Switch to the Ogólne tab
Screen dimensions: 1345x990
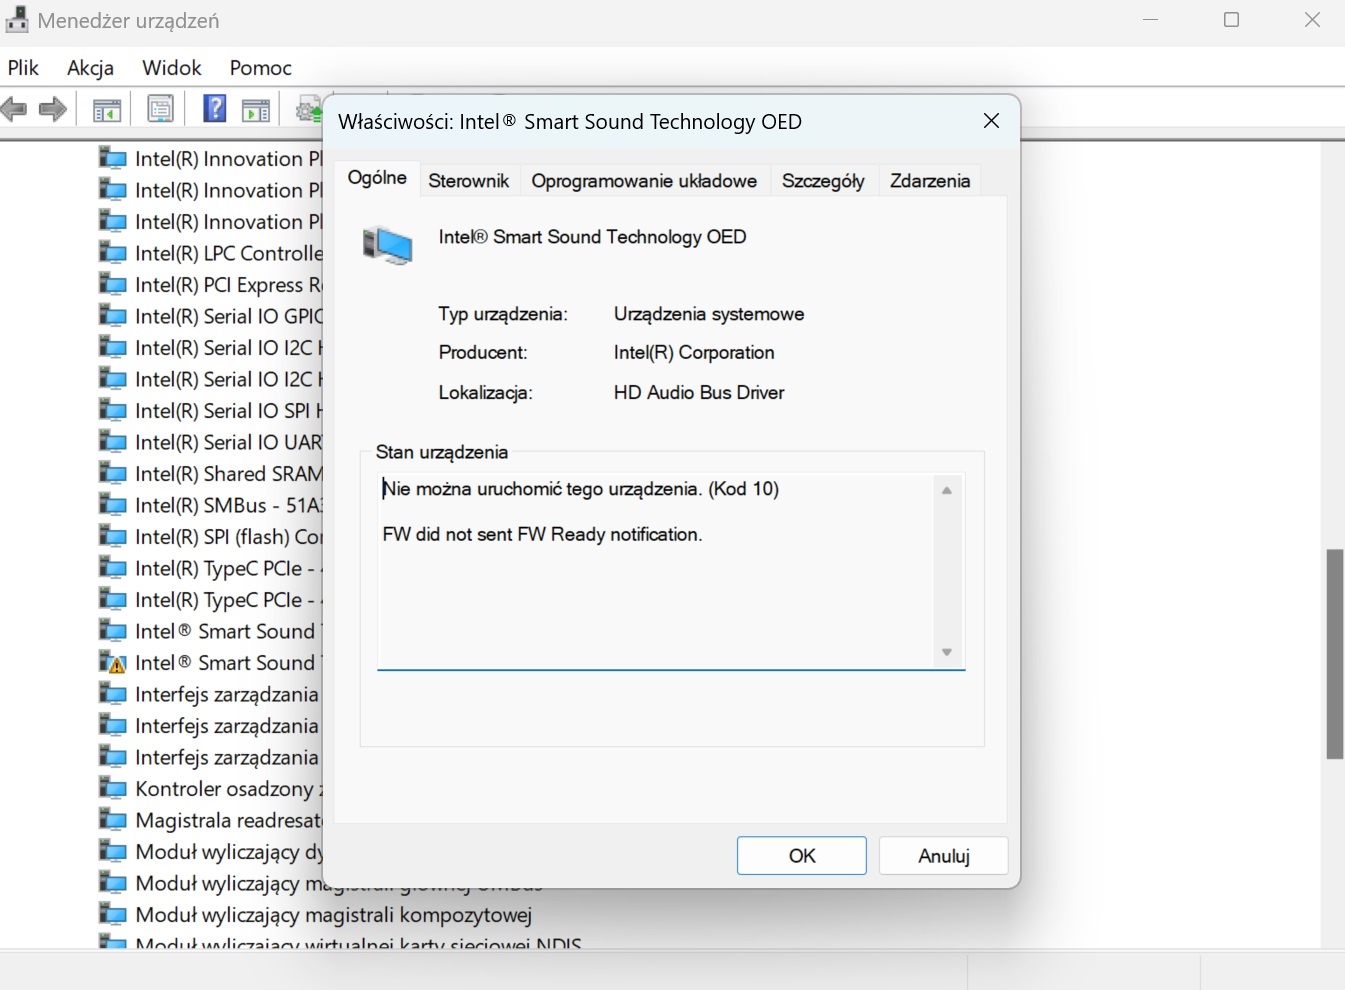pyautogui.click(x=377, y=178)
